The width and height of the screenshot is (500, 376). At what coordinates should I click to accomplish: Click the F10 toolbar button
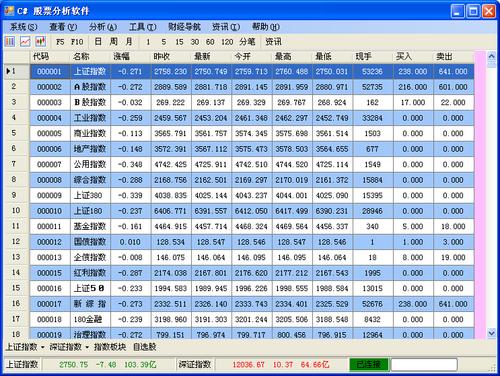pyautogui.click(x=77, y=42)
